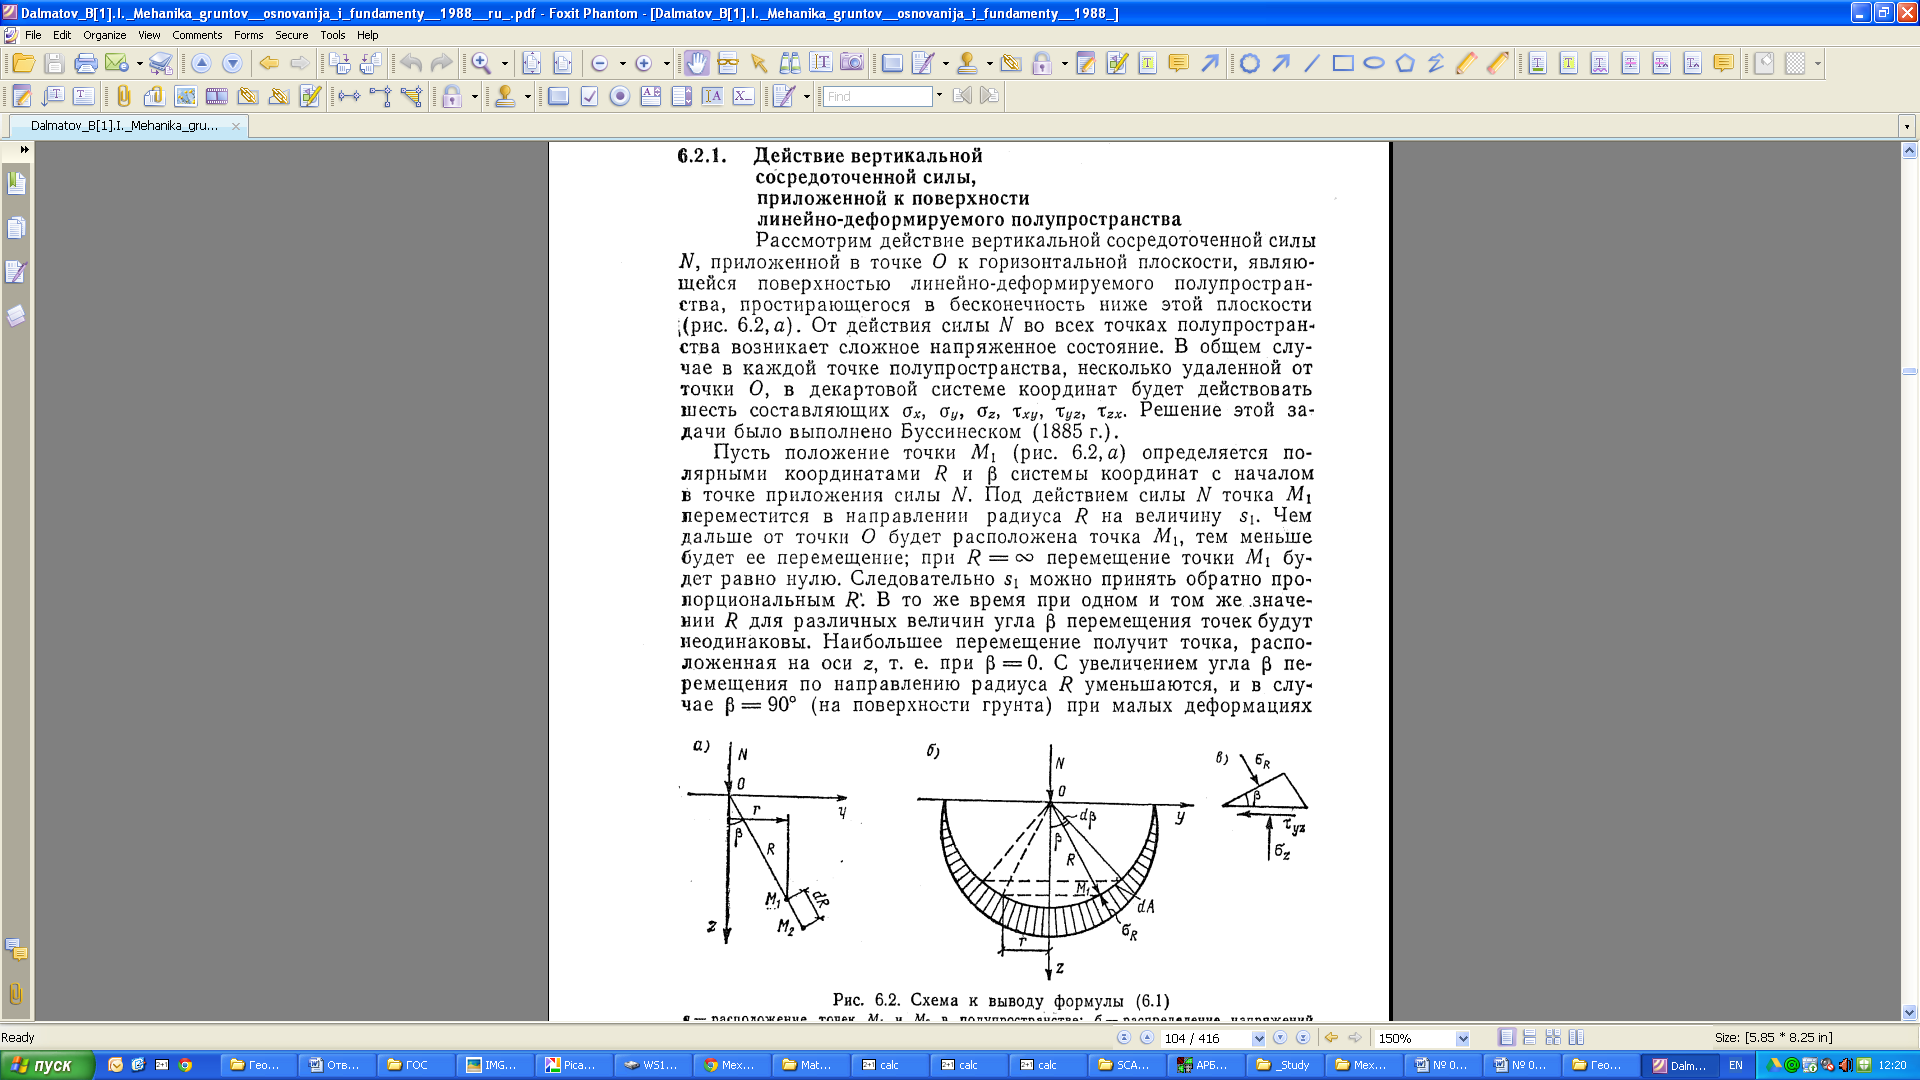Select the Rectangle drawing tool
Image resolution: width=1920 pixels, height=1080 pixels.
(x=1343, y=64)
